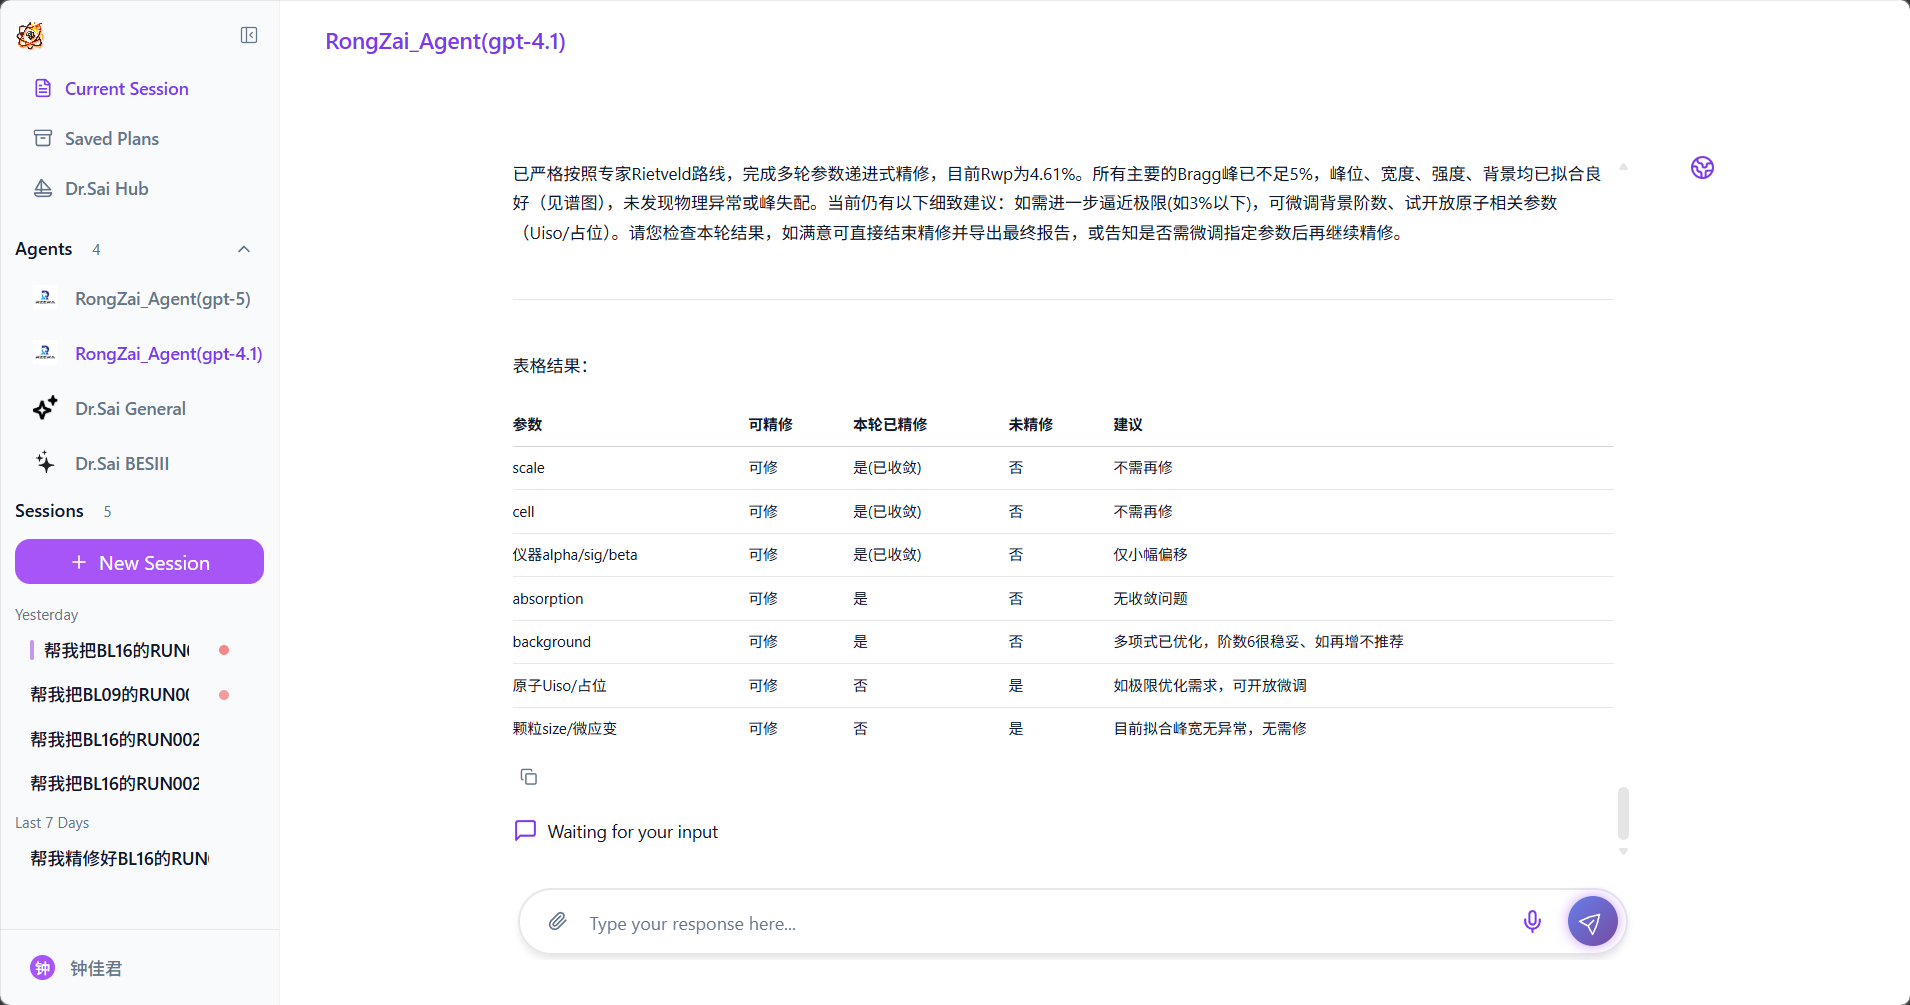Click the sidebar collapse panel icon

tap(249, 36)
